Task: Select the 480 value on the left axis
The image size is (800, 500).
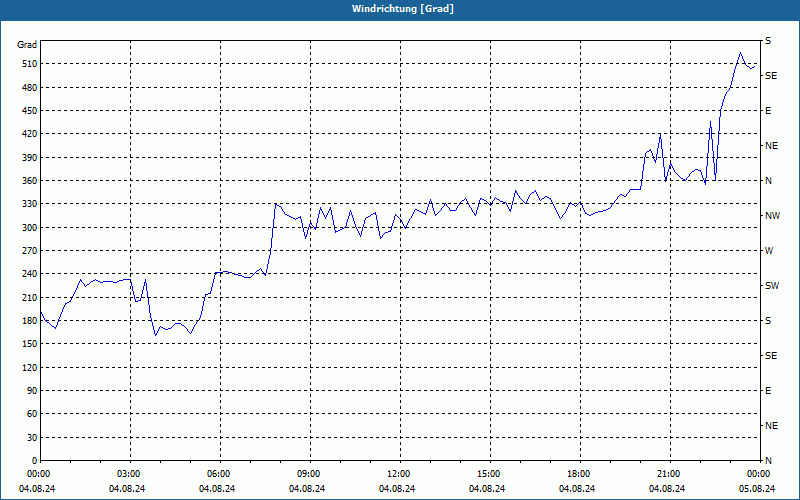Action: [30, 87]
